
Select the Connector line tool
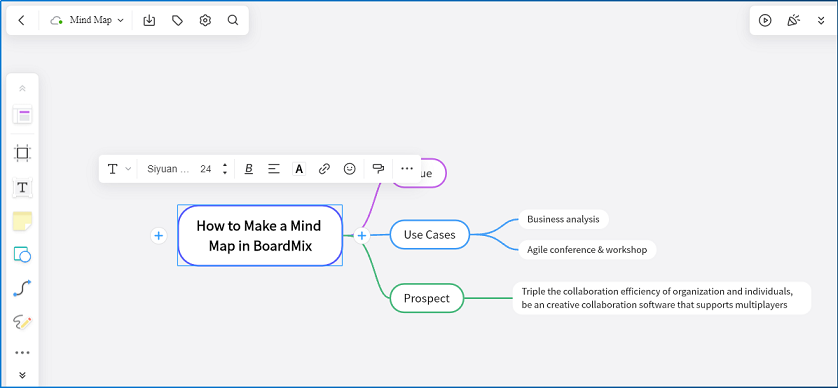click(x=22, y=289)
